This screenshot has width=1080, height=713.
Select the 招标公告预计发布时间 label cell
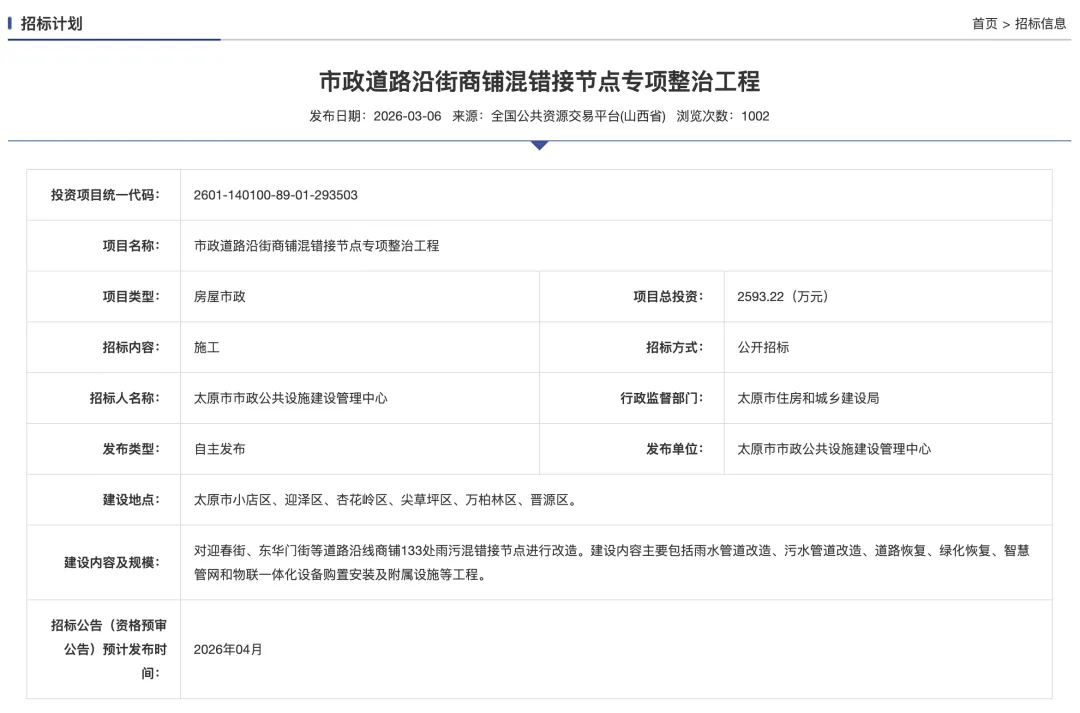tap(104, 650)
